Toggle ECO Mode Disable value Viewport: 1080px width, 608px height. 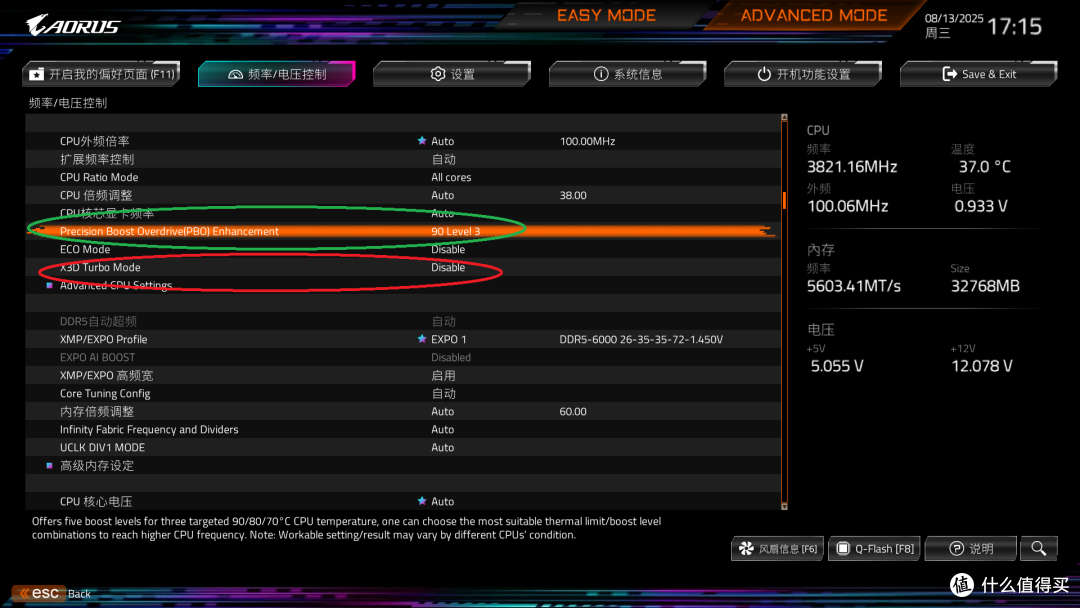(x=448, y=249)
